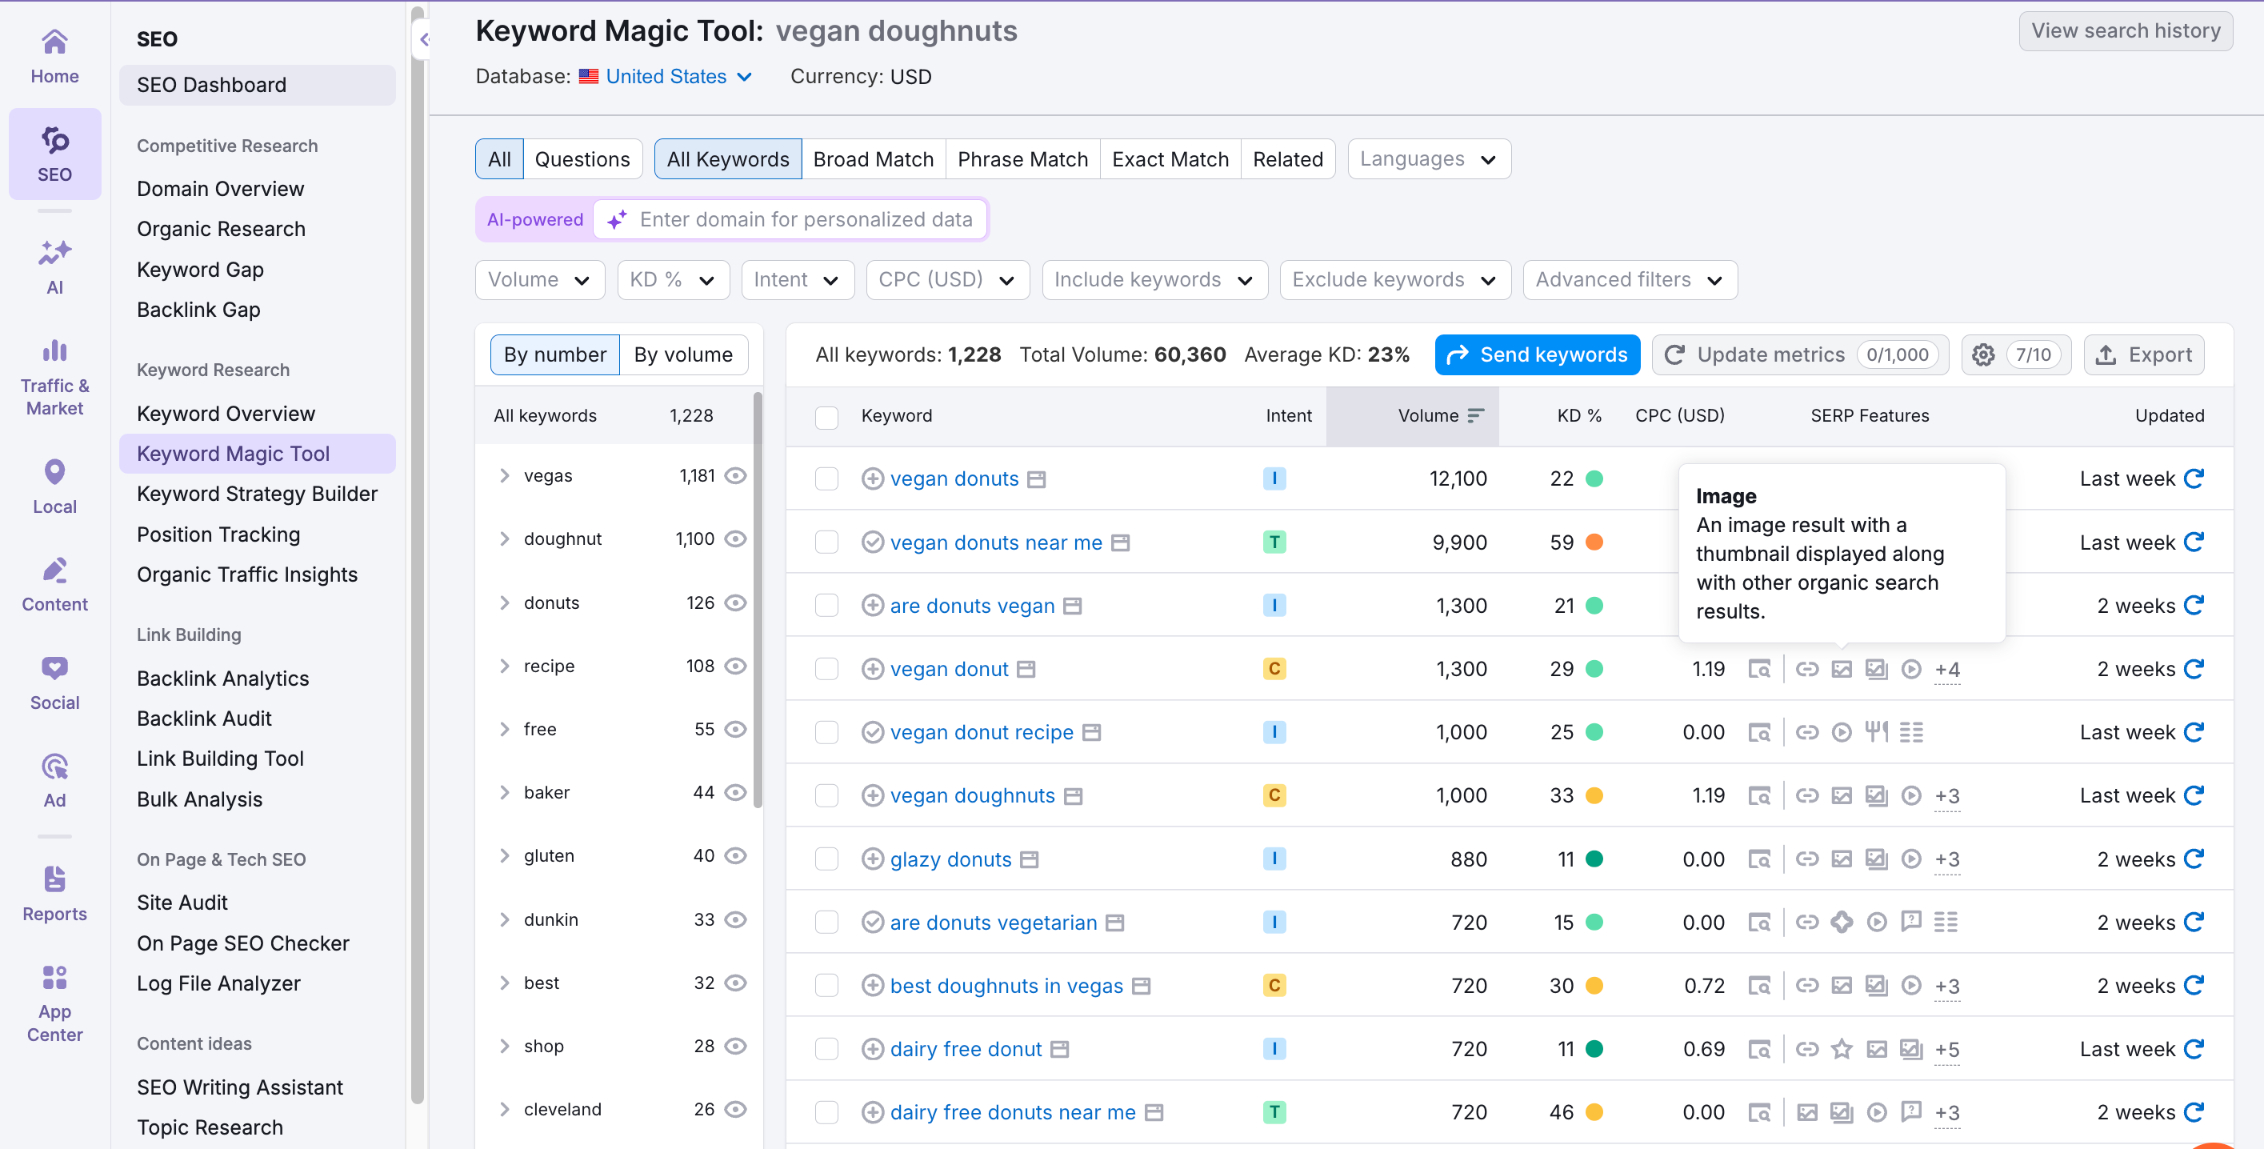Show +4 more SERP features for vegan donut
The height and width of the screenshot is (1149, 2264).
[1947, 669]
